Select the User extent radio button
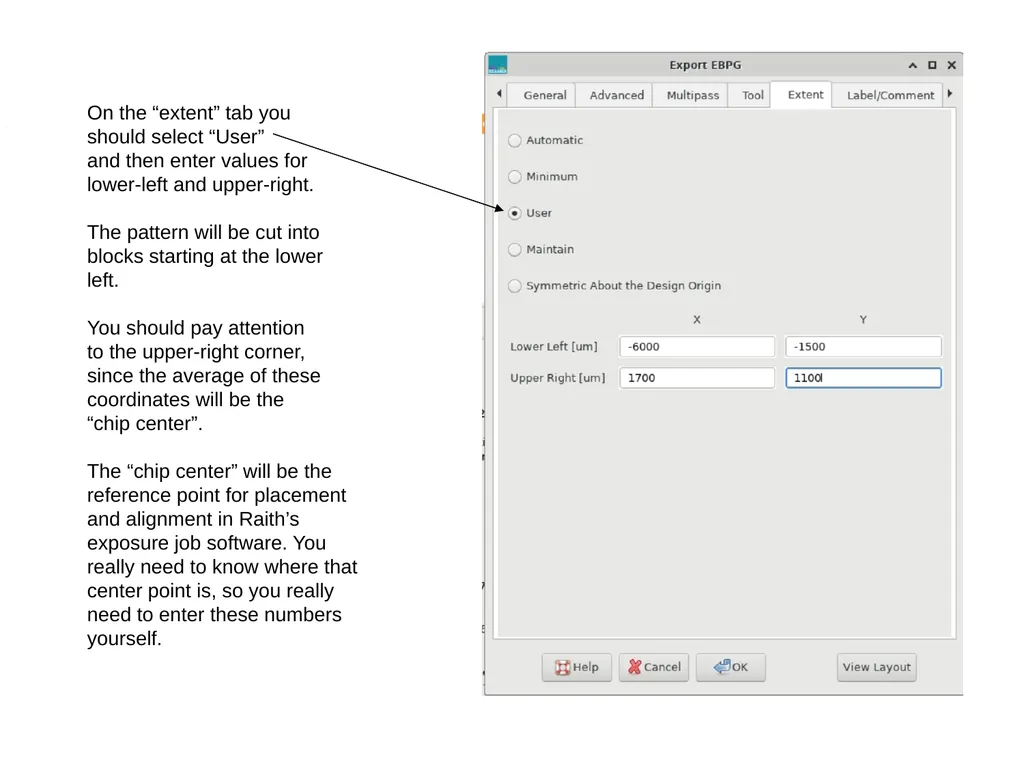Viewport: 1024px width, 768px height. [515, 214]
